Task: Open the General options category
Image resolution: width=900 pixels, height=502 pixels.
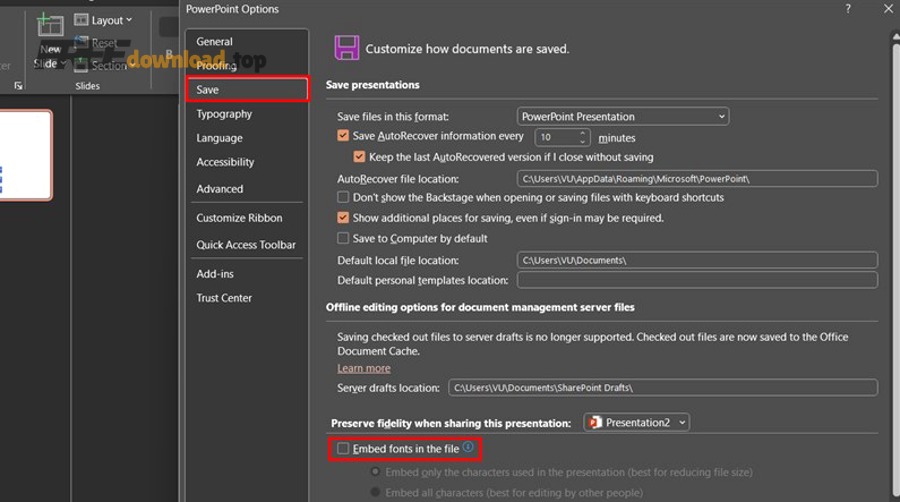Action: tap(247, 41)
